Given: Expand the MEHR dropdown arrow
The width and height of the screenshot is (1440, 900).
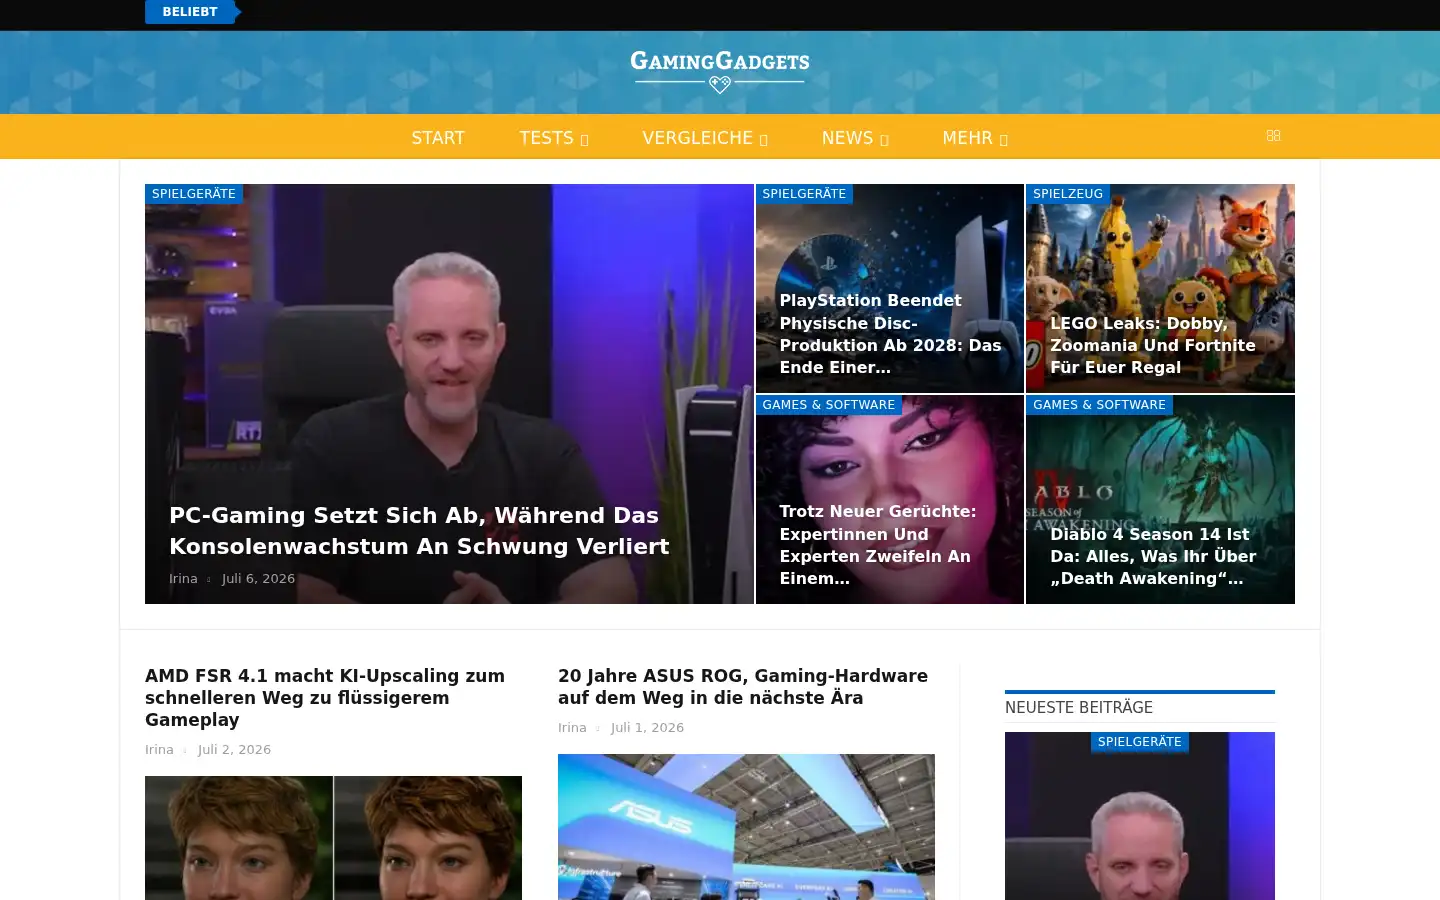Looking at the screenshot, I should tap(1003, 140).
